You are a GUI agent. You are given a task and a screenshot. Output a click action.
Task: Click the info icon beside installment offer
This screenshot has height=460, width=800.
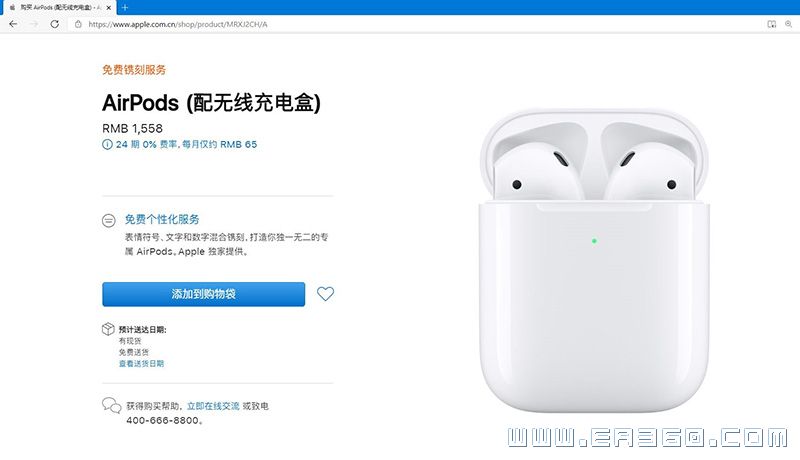[x=107, y=144]
